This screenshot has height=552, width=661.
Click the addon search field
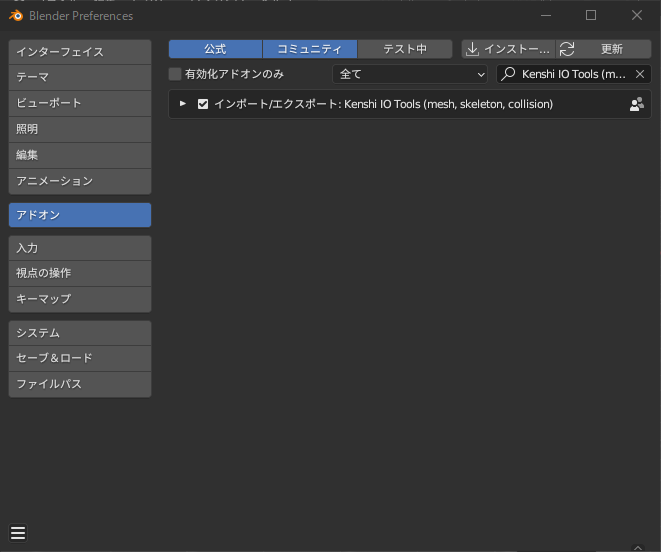573,74
